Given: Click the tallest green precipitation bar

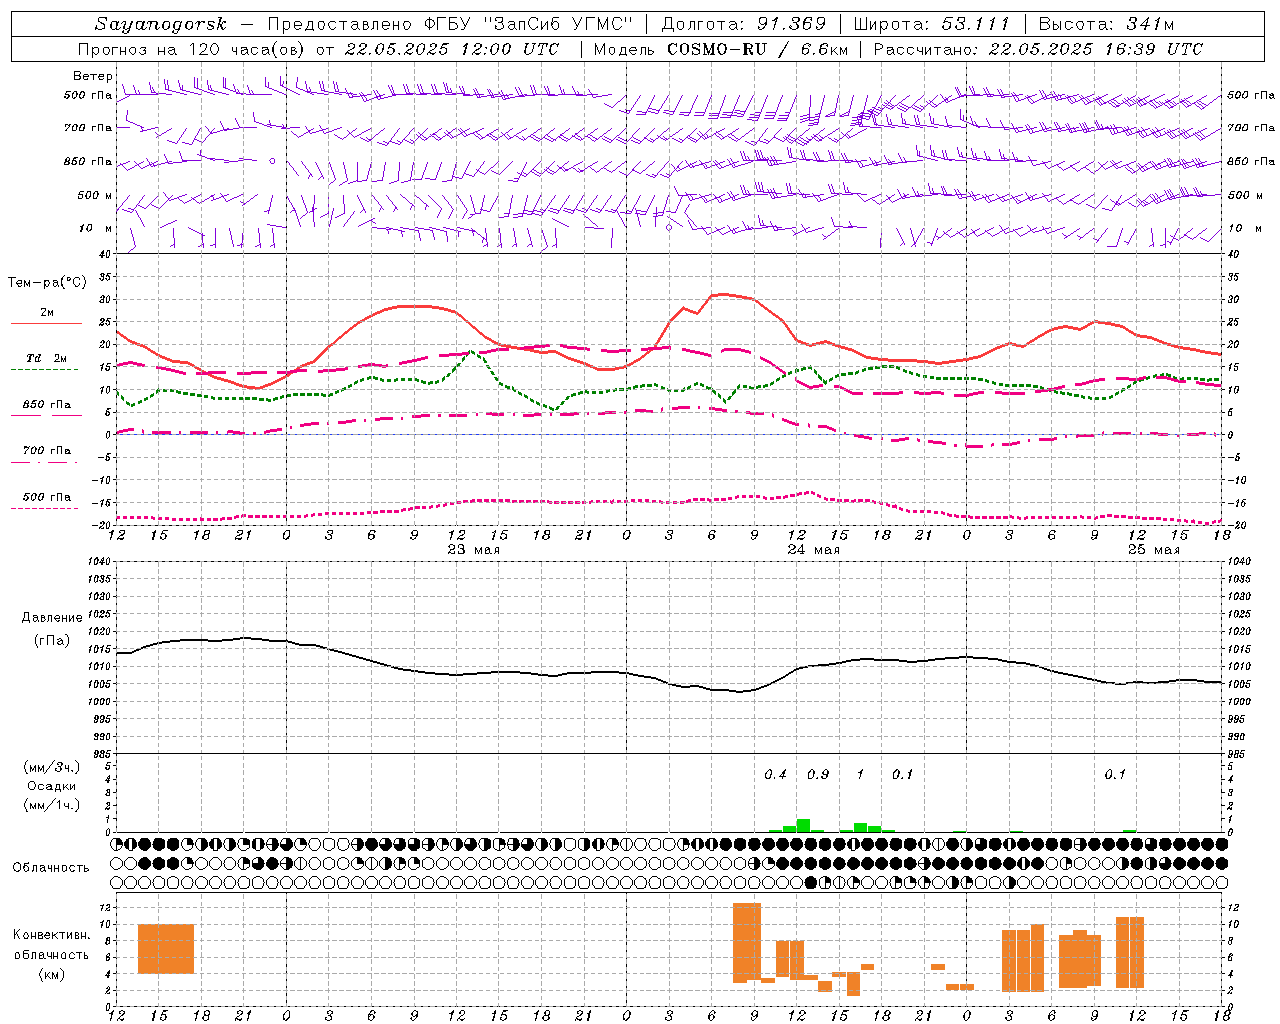Looking at the screenshot, I should pos(803,826).
